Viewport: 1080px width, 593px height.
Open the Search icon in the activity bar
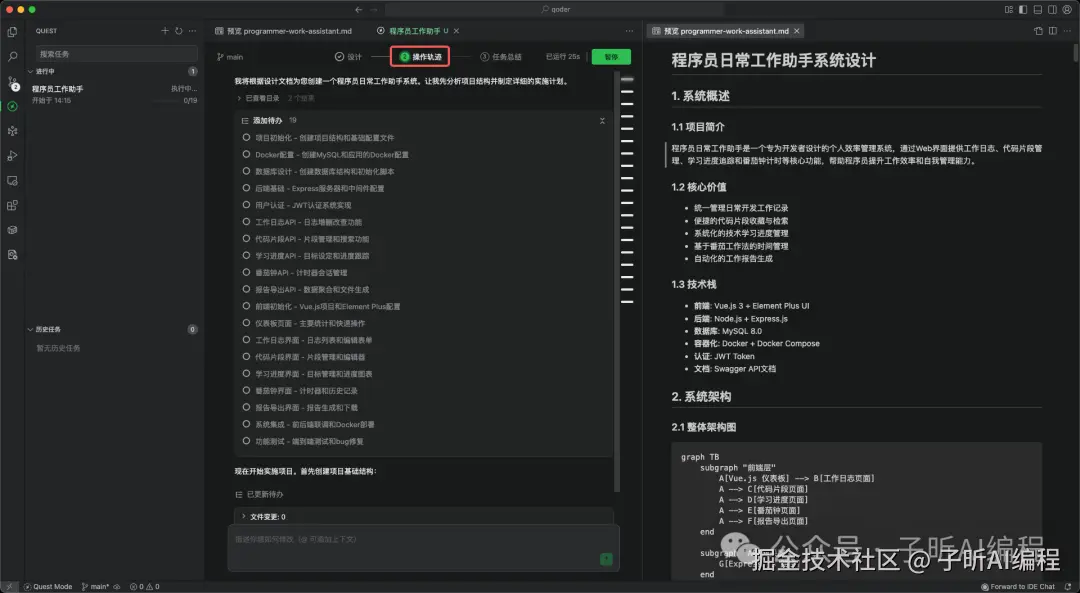pyautogui.click(x=13, y=56)
